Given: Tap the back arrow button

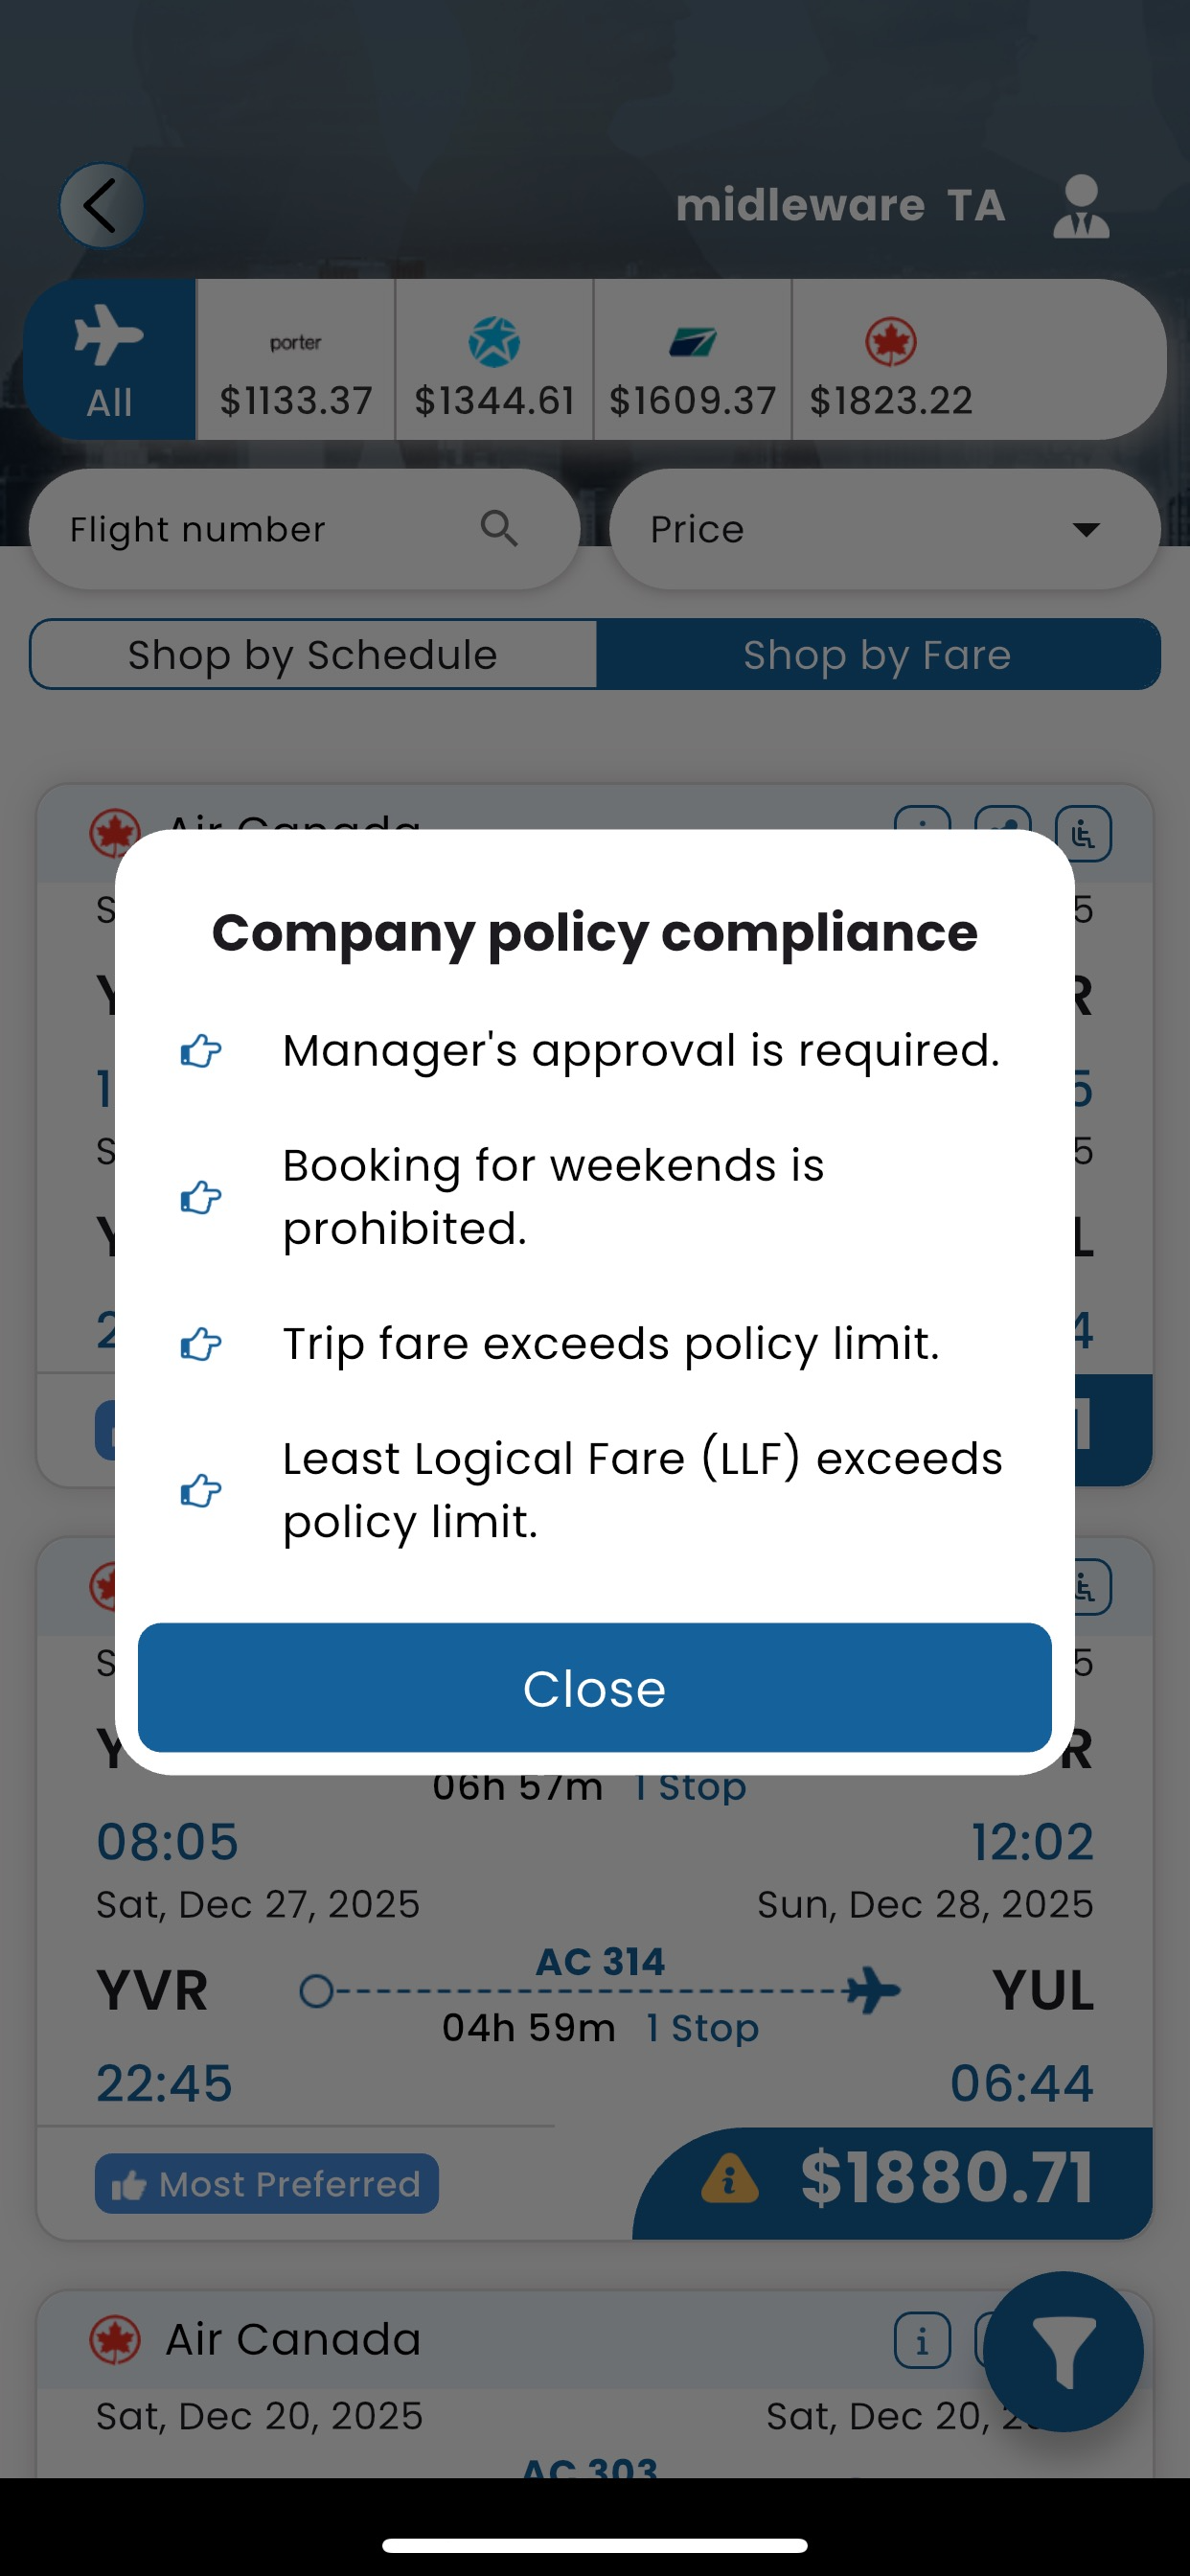Looking at the screenshot, I should (101, 206).
